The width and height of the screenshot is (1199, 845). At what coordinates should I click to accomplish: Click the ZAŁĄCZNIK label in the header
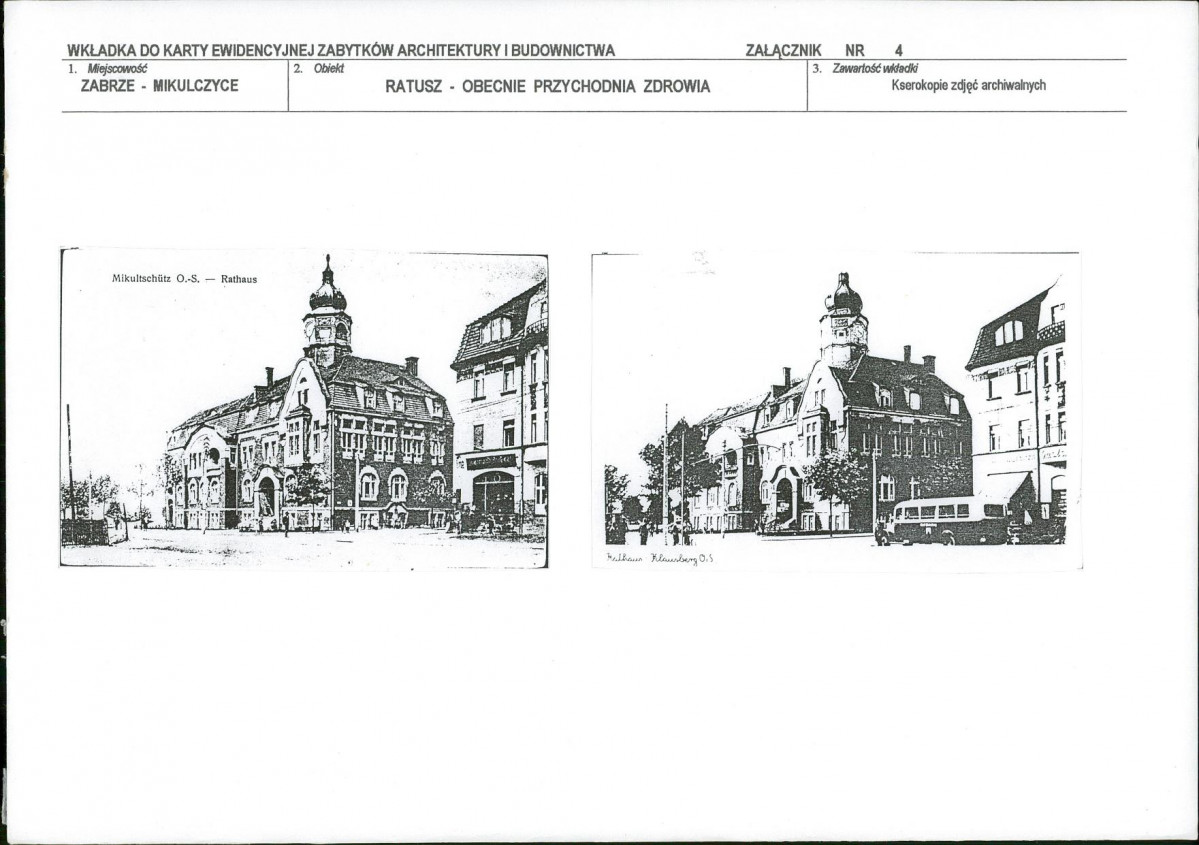click(x=783, y=50)
